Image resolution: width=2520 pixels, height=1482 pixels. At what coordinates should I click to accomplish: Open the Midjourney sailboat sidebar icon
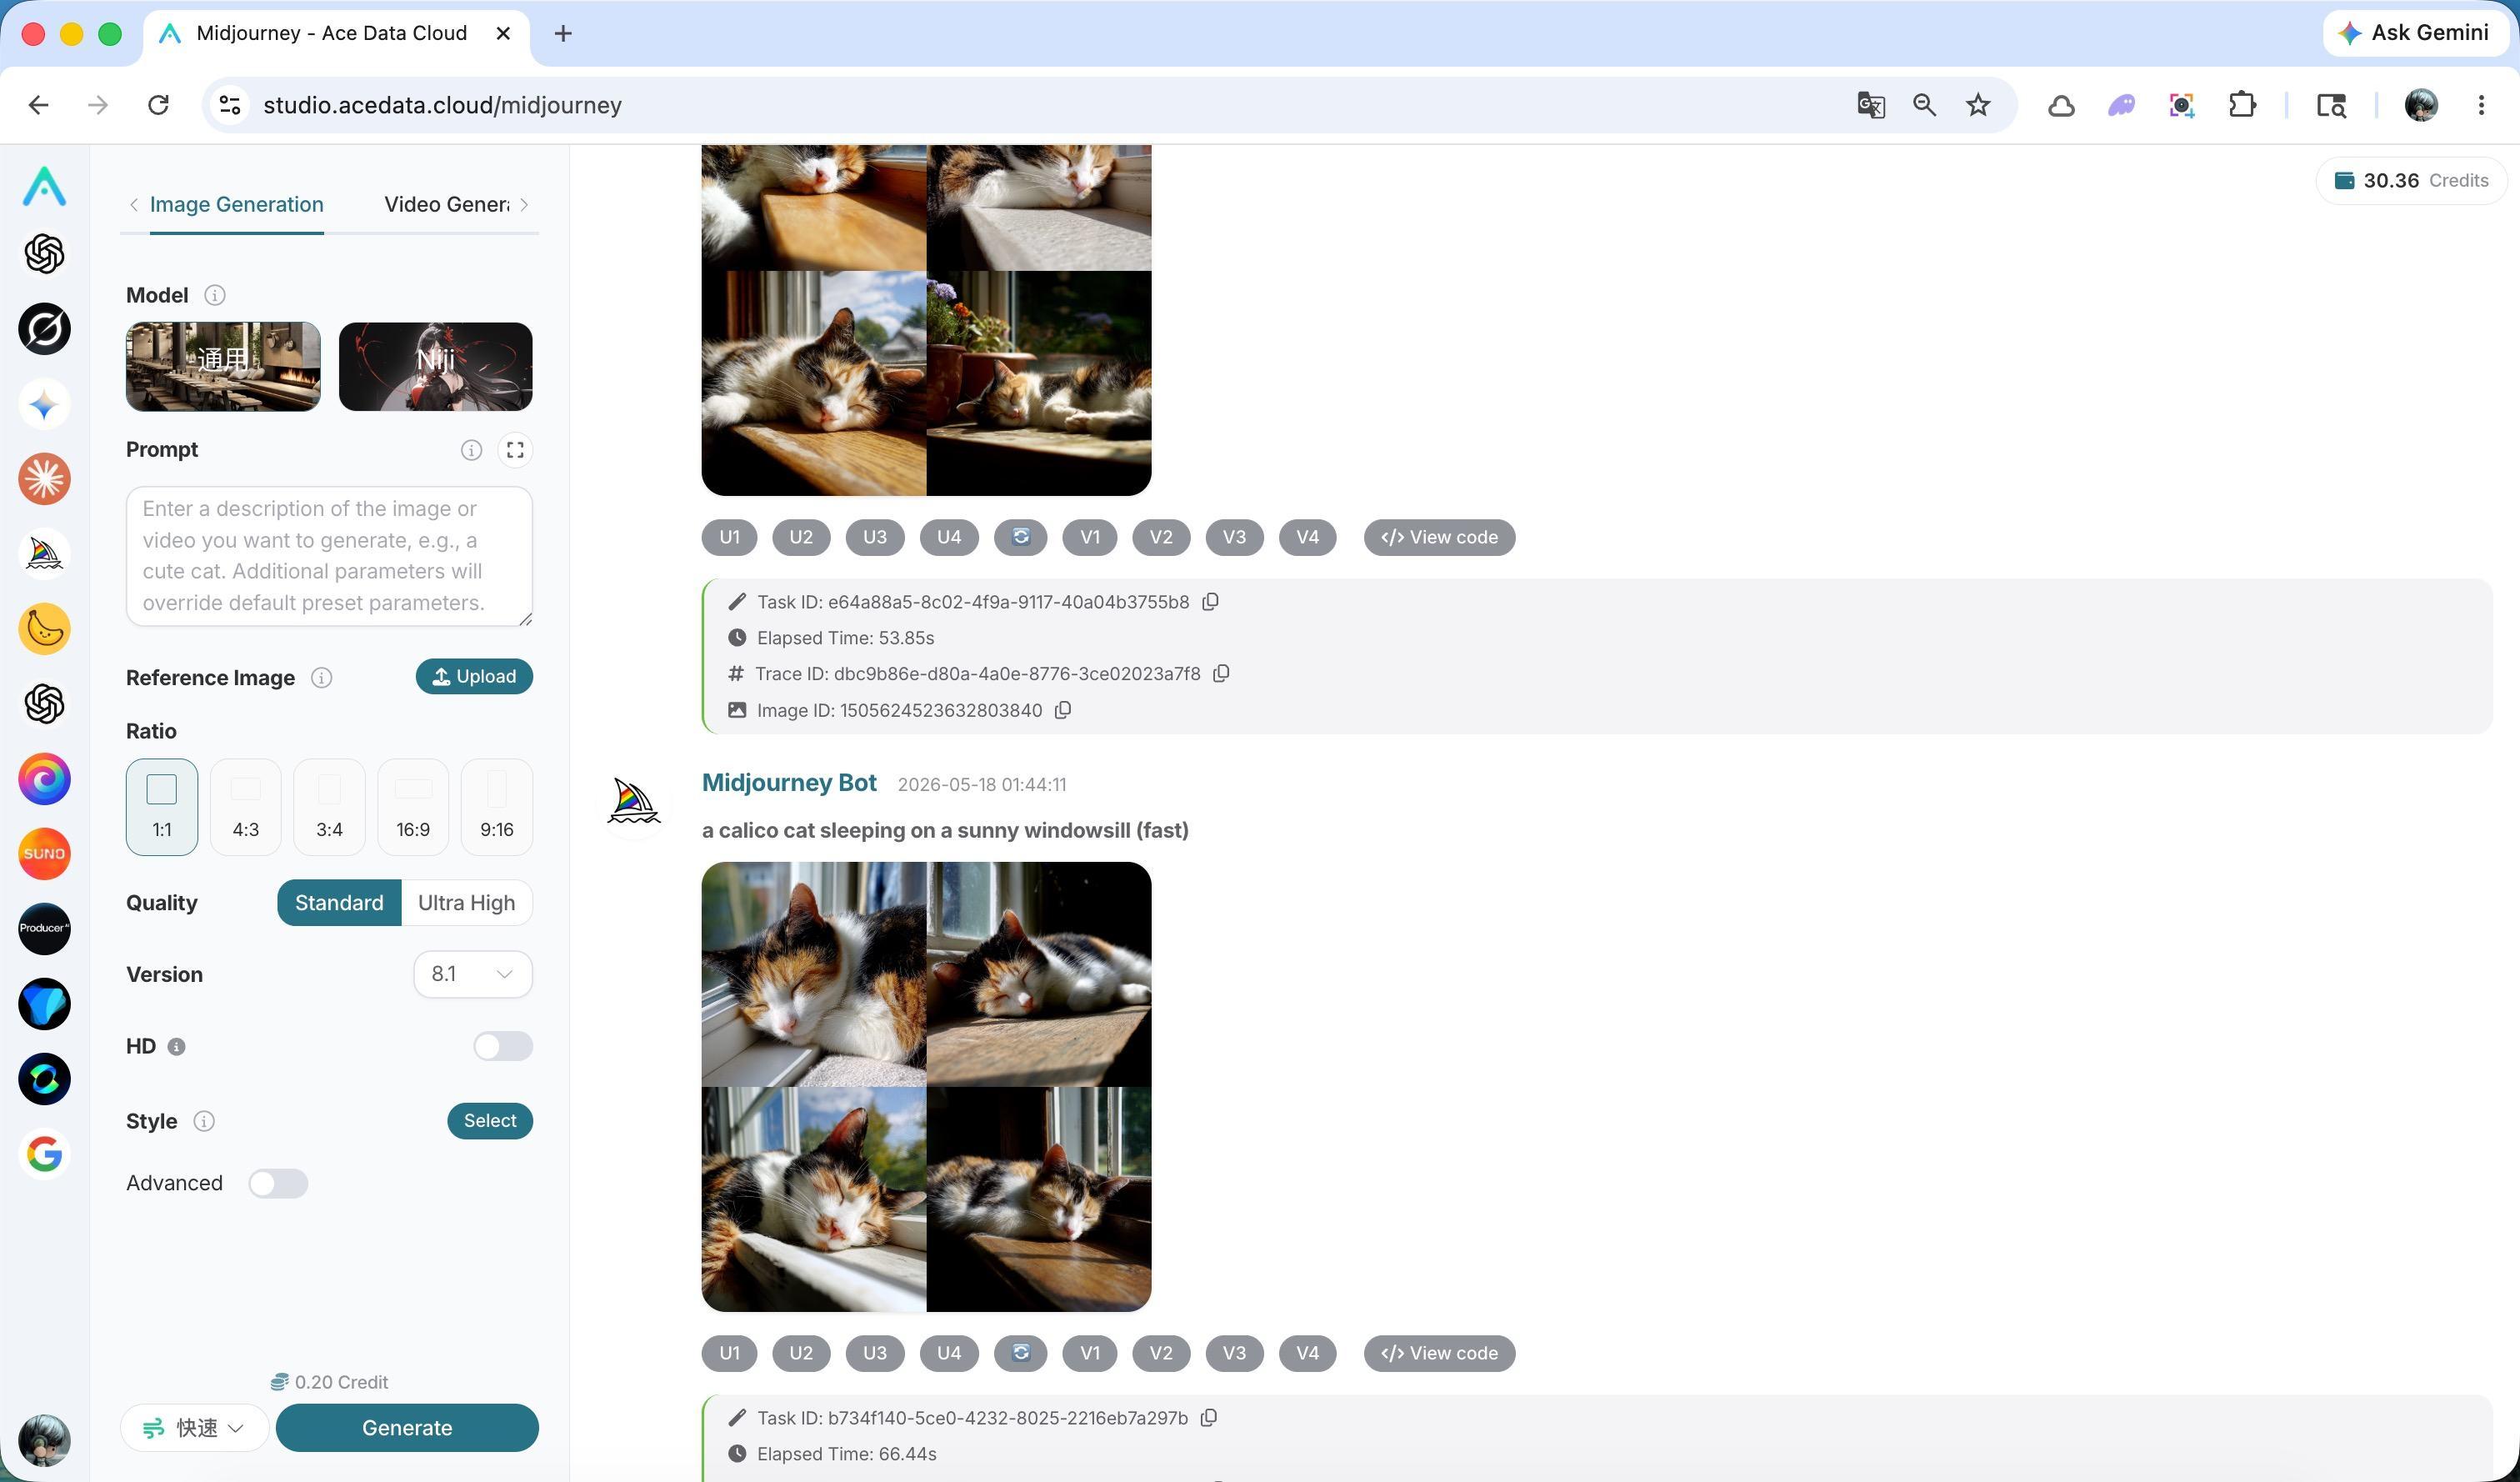44,554
